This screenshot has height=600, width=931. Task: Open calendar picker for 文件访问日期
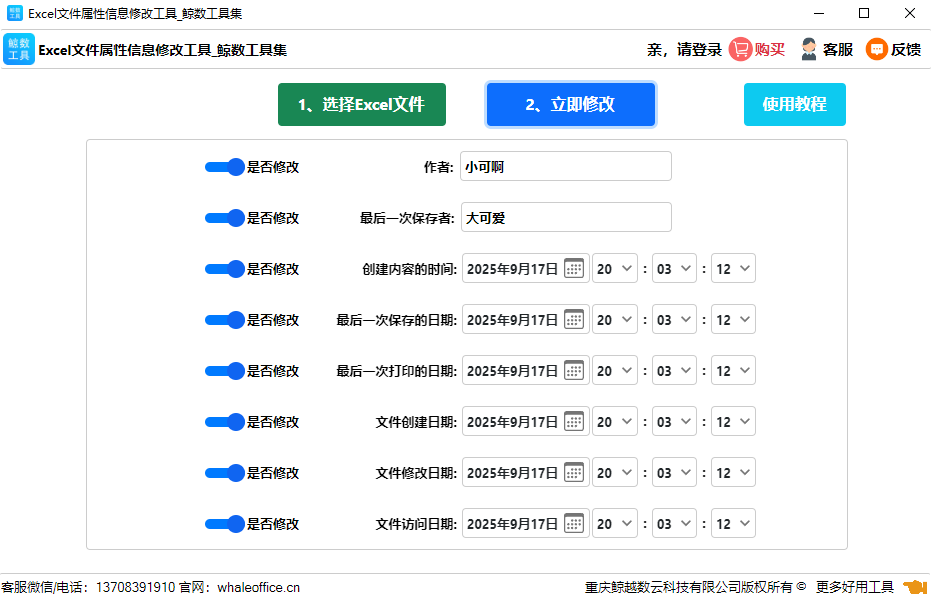pyautogui.click(x=574, y=523)
